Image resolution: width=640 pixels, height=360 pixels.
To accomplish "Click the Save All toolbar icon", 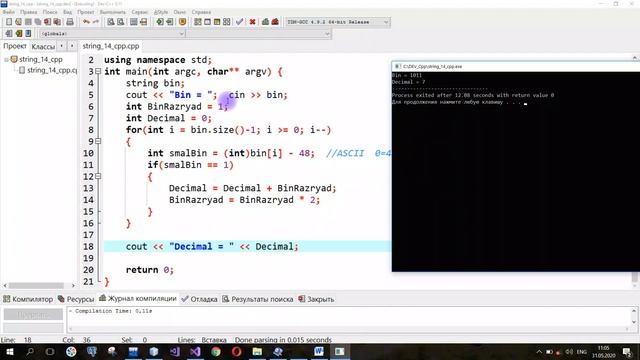I will click(38, 22).
